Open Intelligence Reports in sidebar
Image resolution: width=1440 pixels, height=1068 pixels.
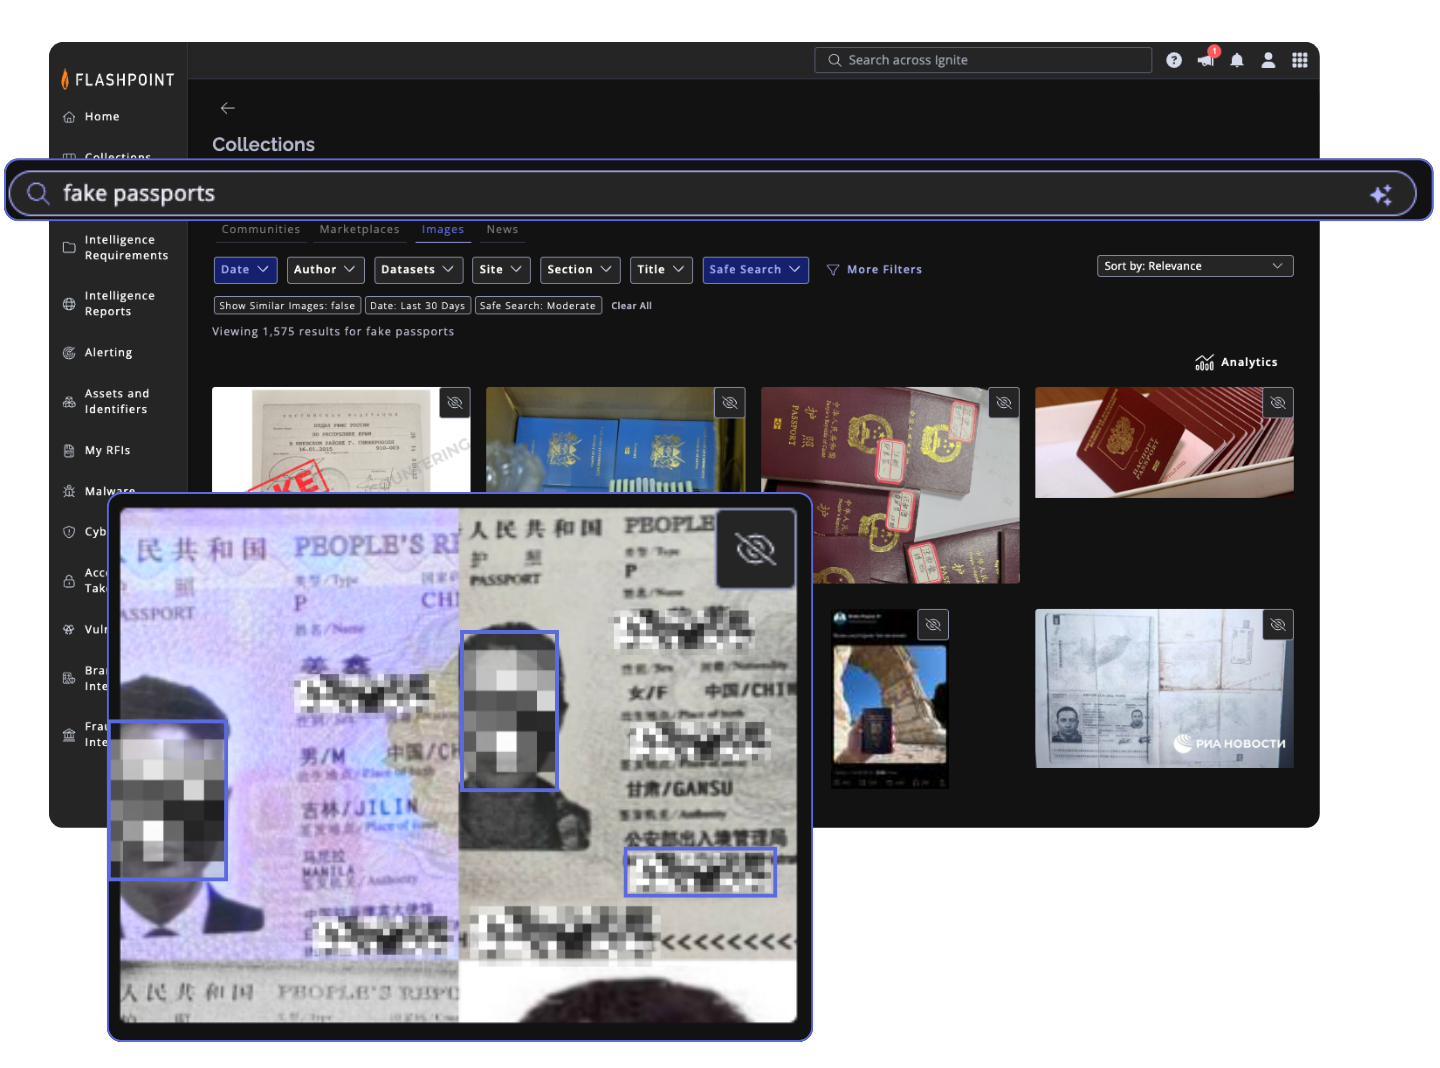(x=119, y=304)
